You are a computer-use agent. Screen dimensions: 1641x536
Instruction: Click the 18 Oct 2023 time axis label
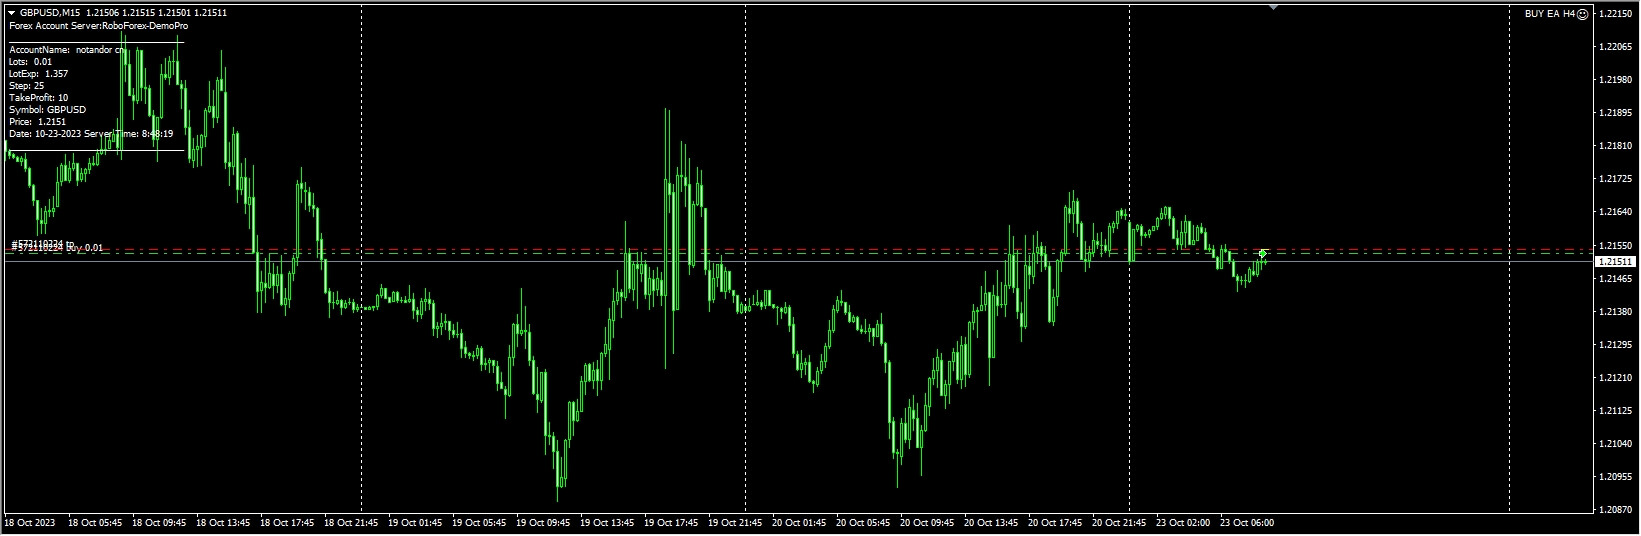click(x=30, y=522)
